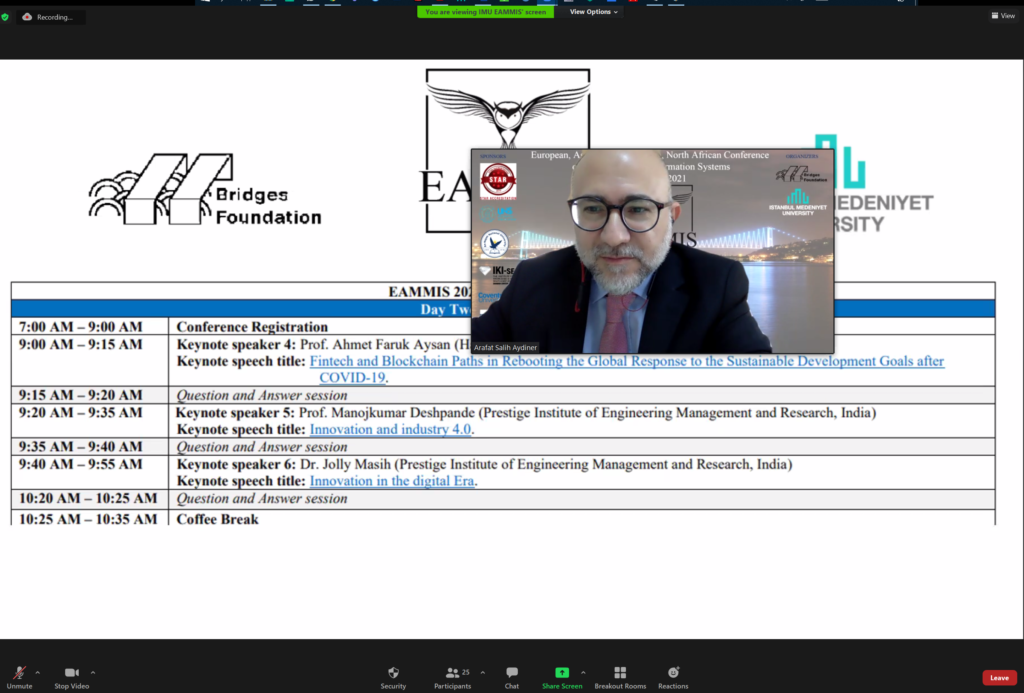Screen dimensions: 1024x693
Task: Open the Fintech and Blockchain Paths speech link
Action: click(x=627, y=369)
